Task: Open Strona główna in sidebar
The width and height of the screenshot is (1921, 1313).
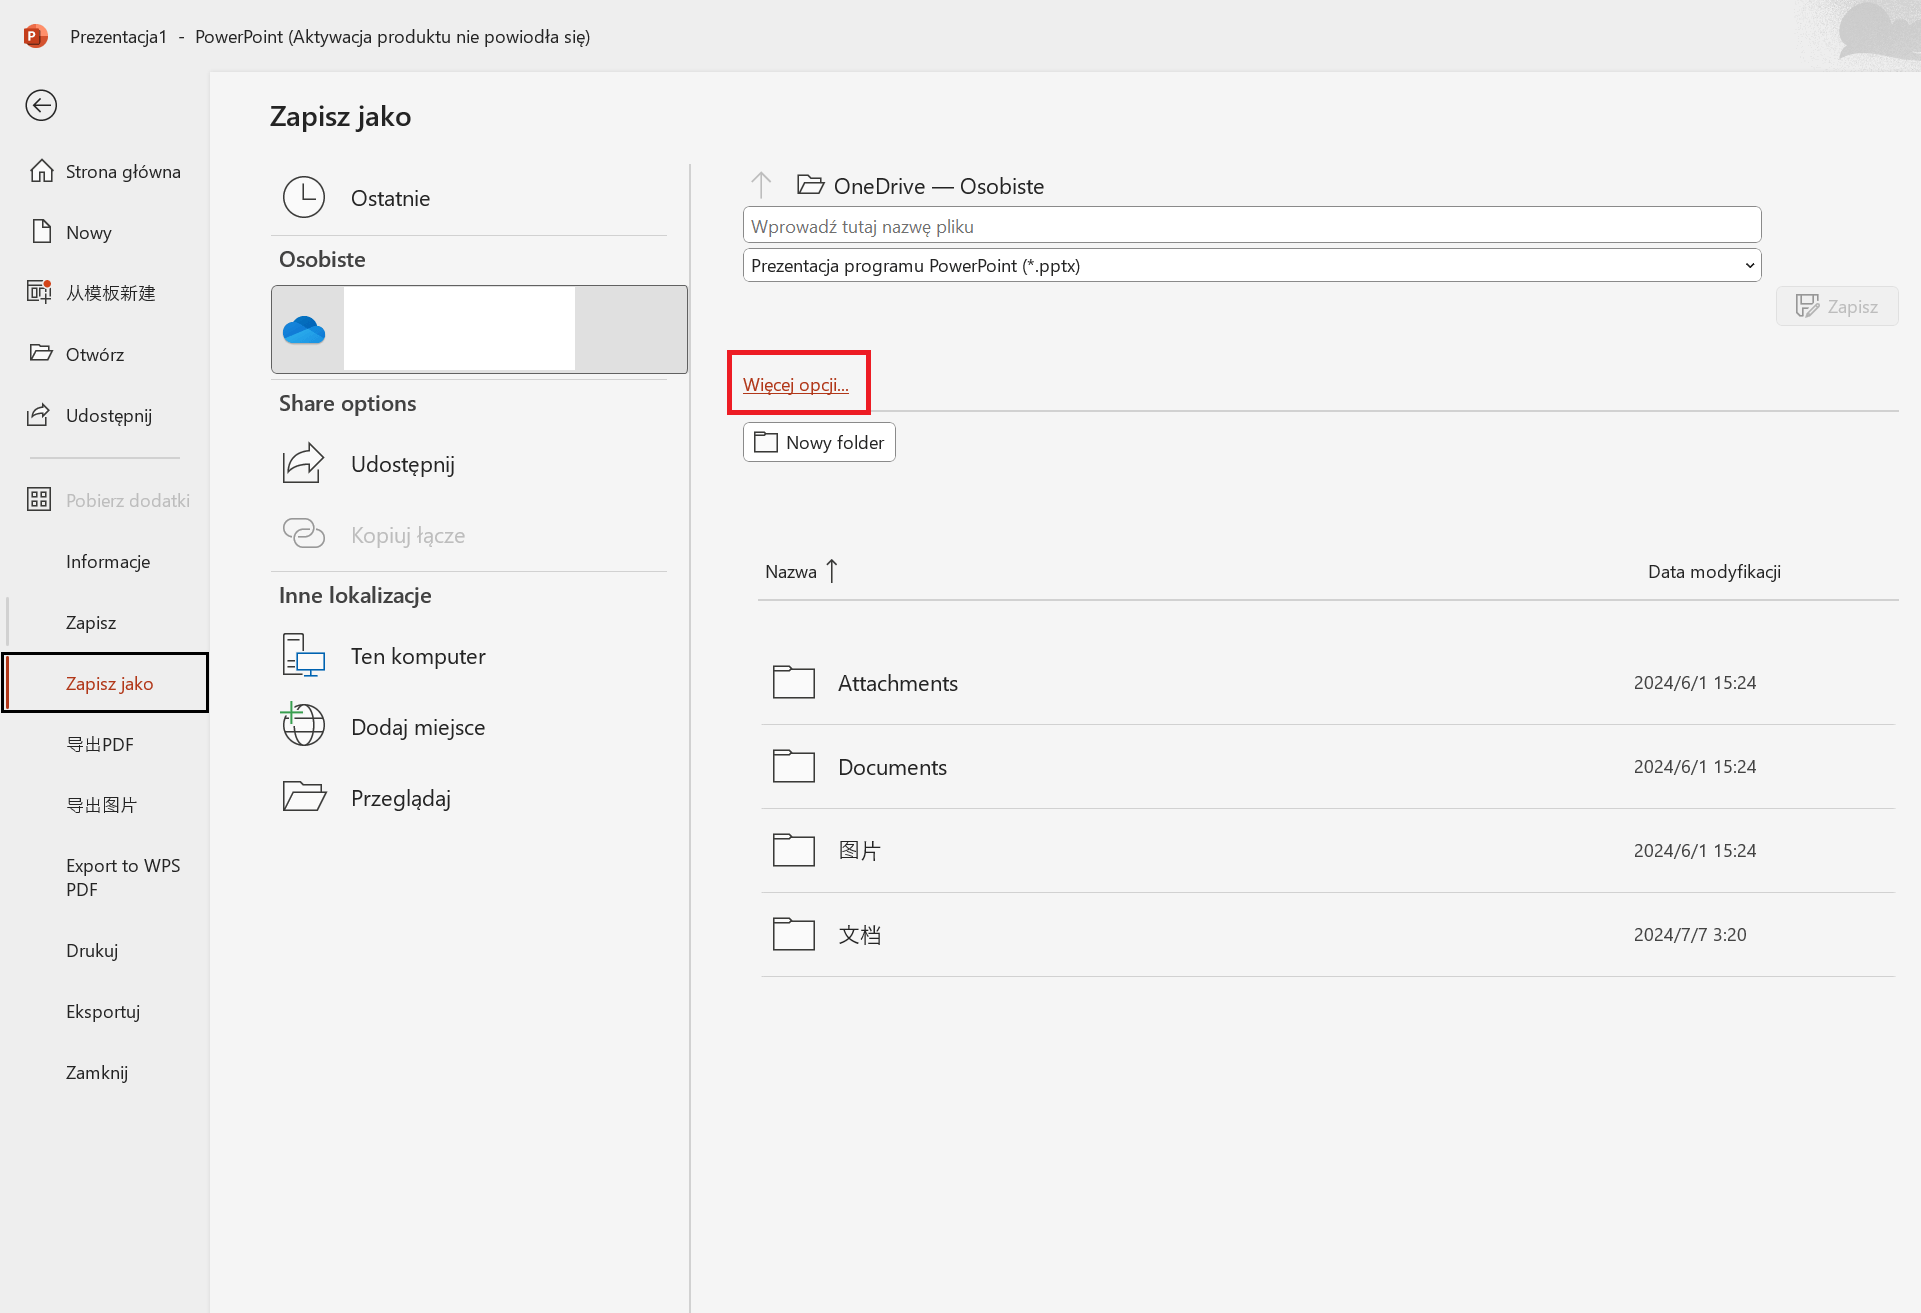Action: (x=122, y=172)
